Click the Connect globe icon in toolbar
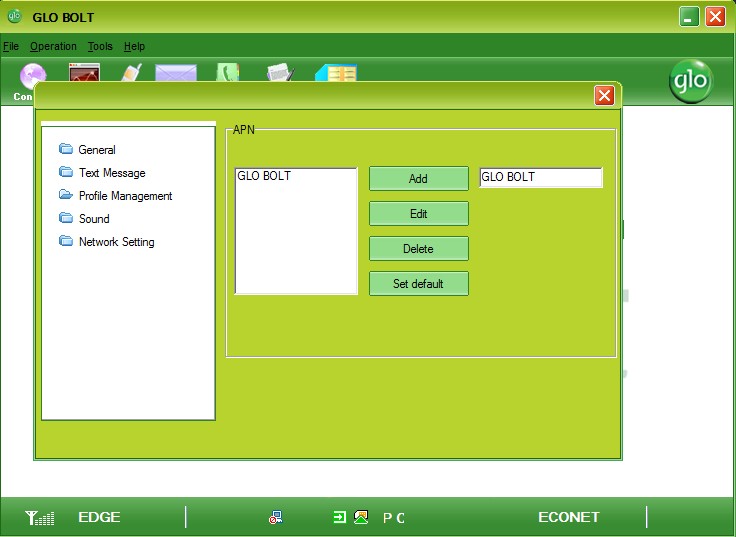Screen dimensions: 736x537 pyautogui.click(x=33, y=75)
